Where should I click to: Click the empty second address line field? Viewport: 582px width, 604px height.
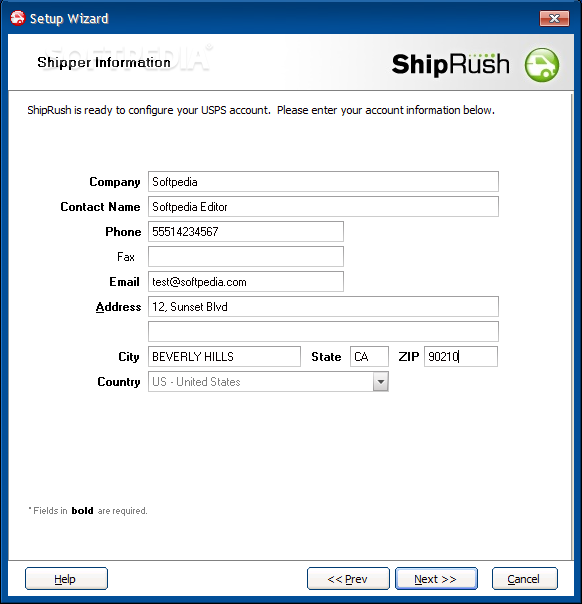coord(323,332)
